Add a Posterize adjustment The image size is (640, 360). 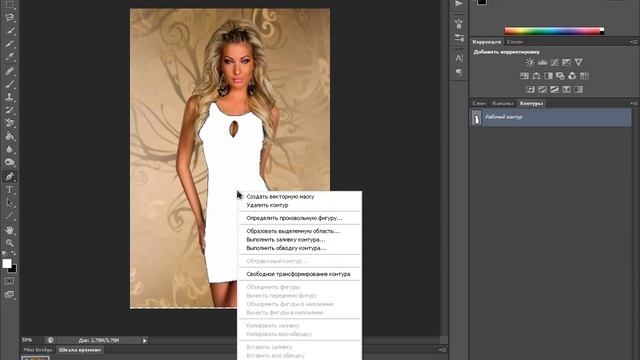click(x=542, y=89)
